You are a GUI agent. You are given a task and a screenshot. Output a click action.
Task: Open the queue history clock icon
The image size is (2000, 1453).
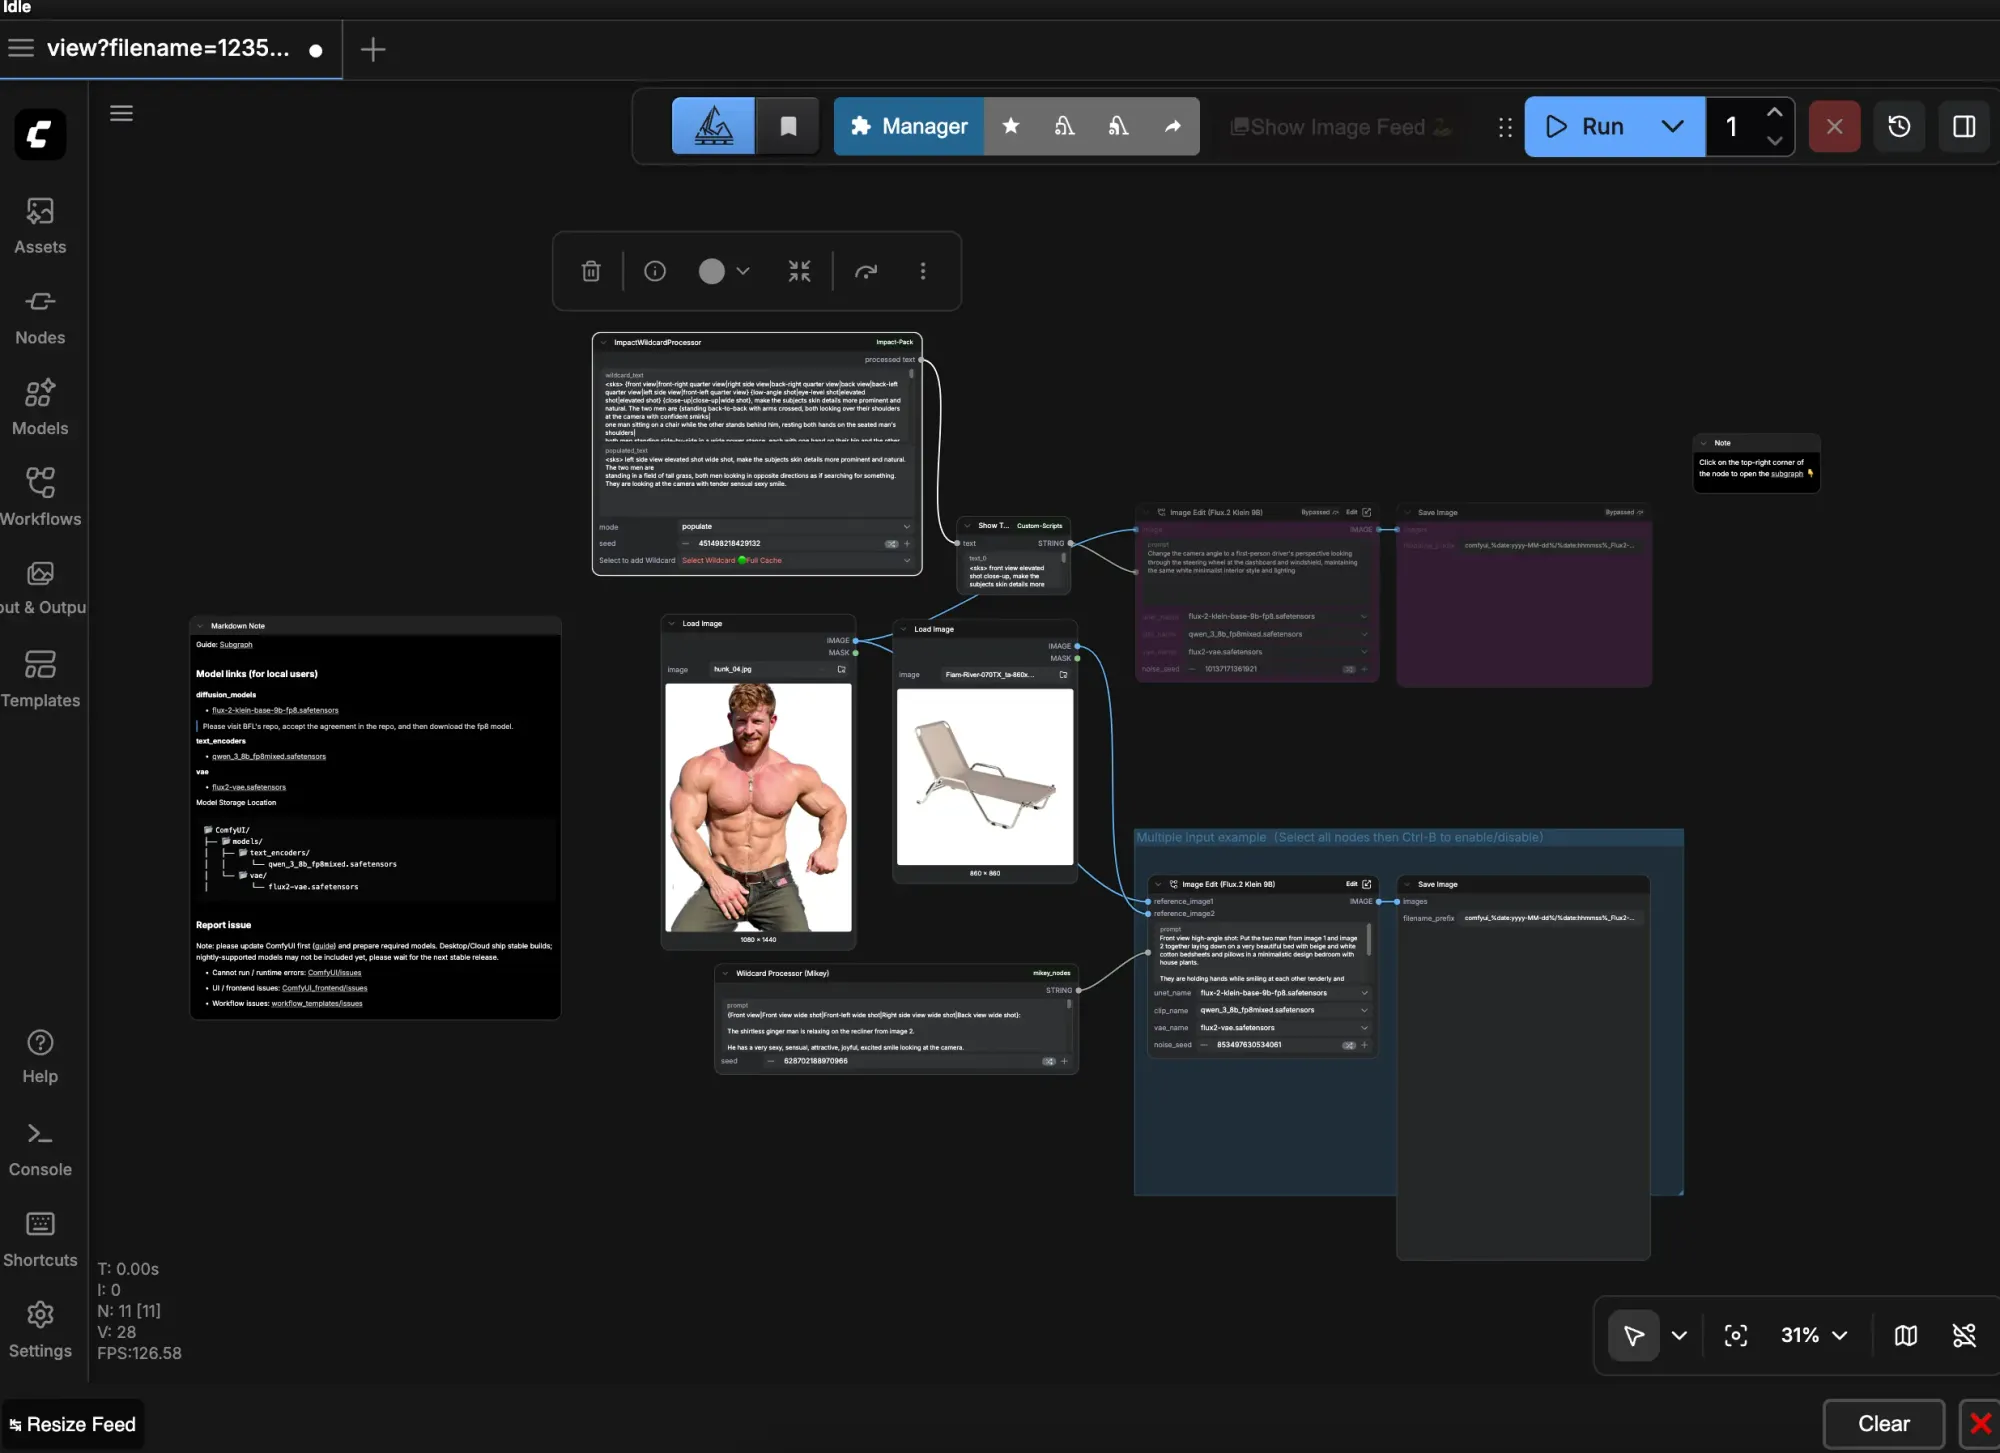(1899, 126)
